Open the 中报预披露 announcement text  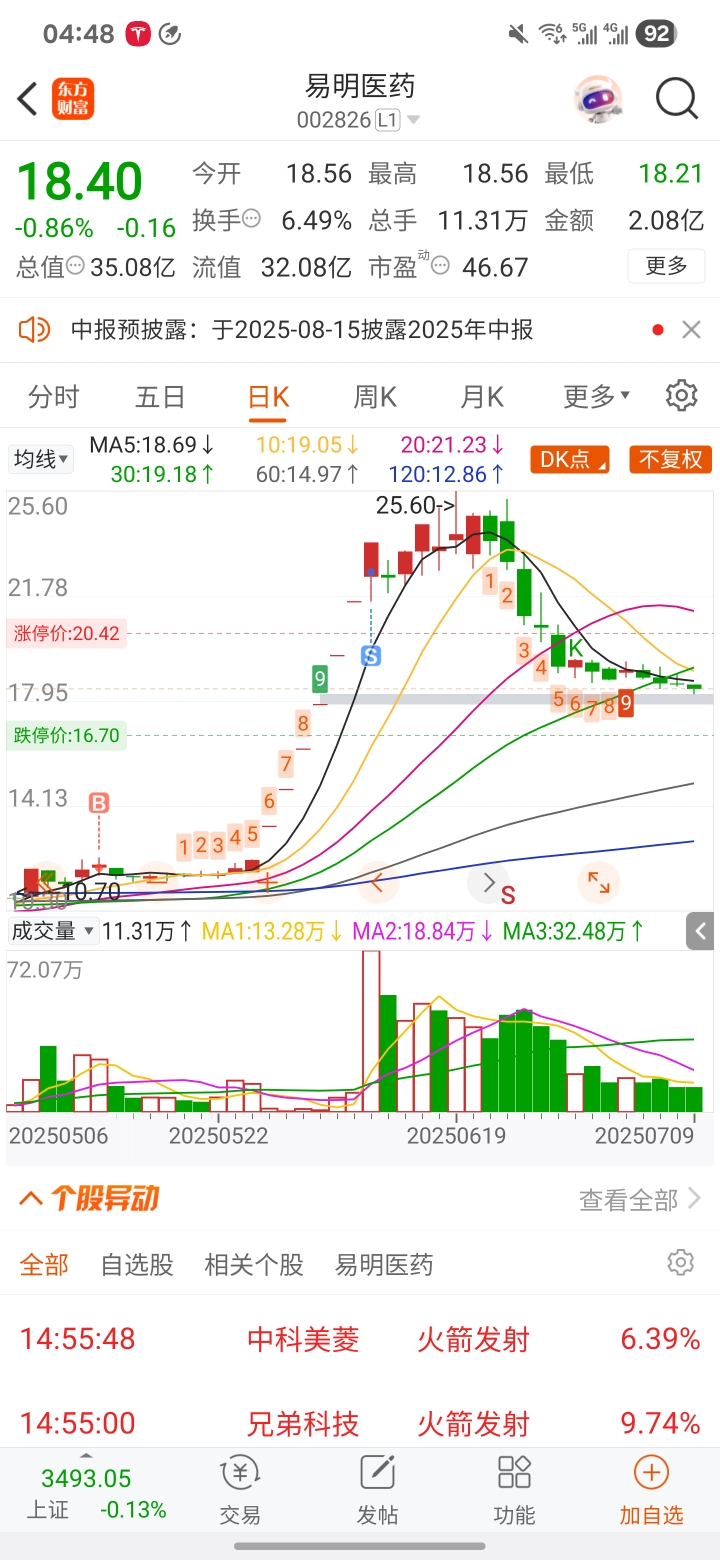point(302,330)
